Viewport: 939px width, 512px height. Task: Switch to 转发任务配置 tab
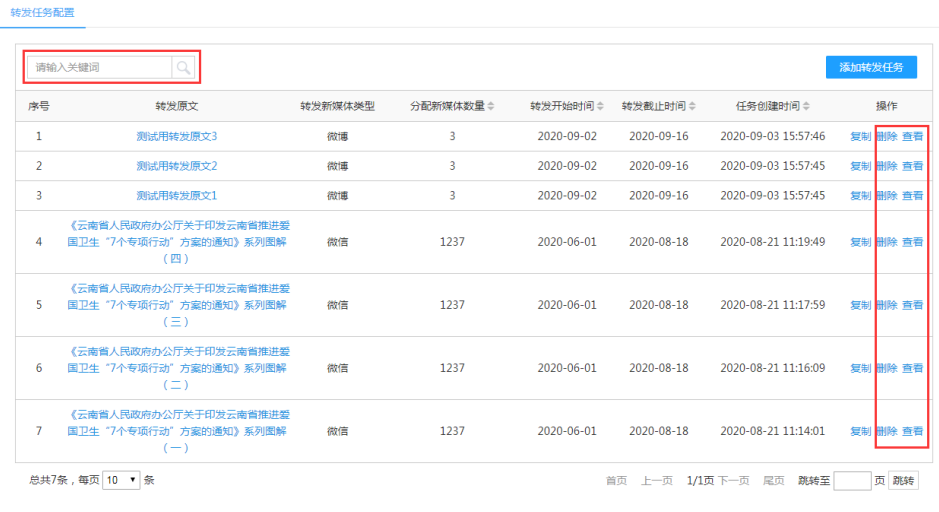click(x=42, y=12)
